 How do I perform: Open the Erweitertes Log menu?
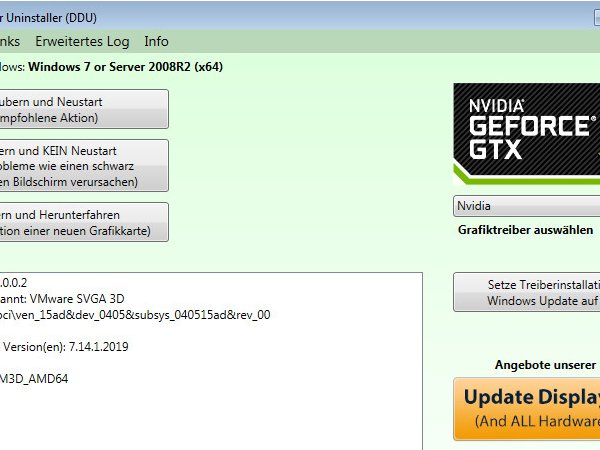82,41
